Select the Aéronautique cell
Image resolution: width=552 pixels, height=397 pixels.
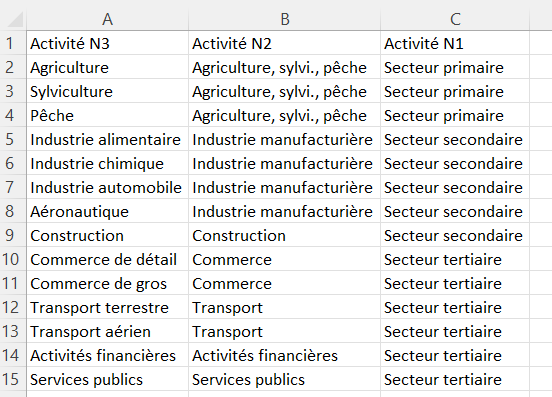(107, 211)
